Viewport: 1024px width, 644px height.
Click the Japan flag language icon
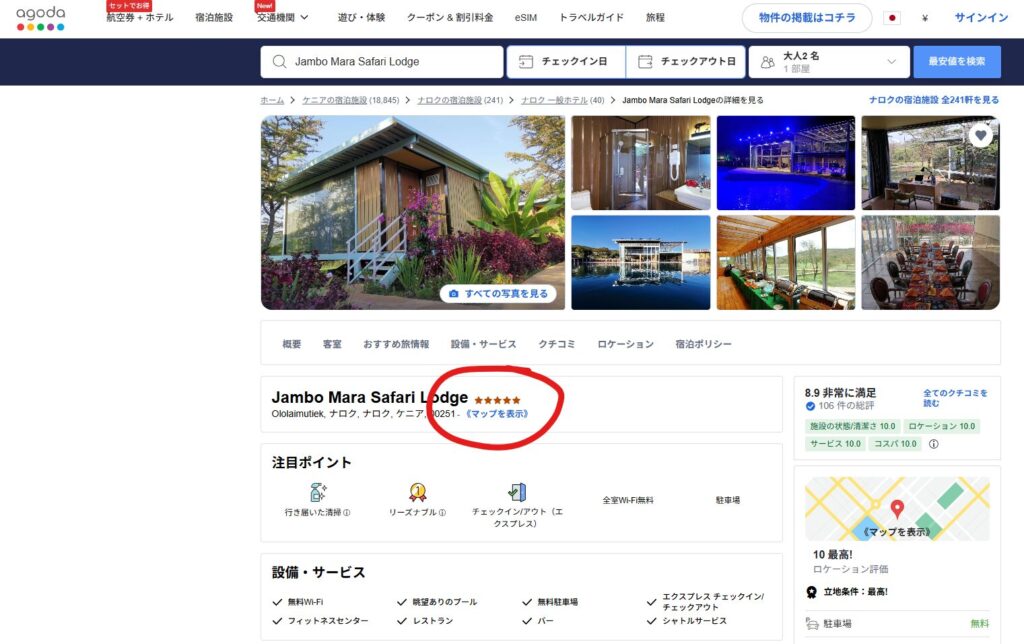891,18
